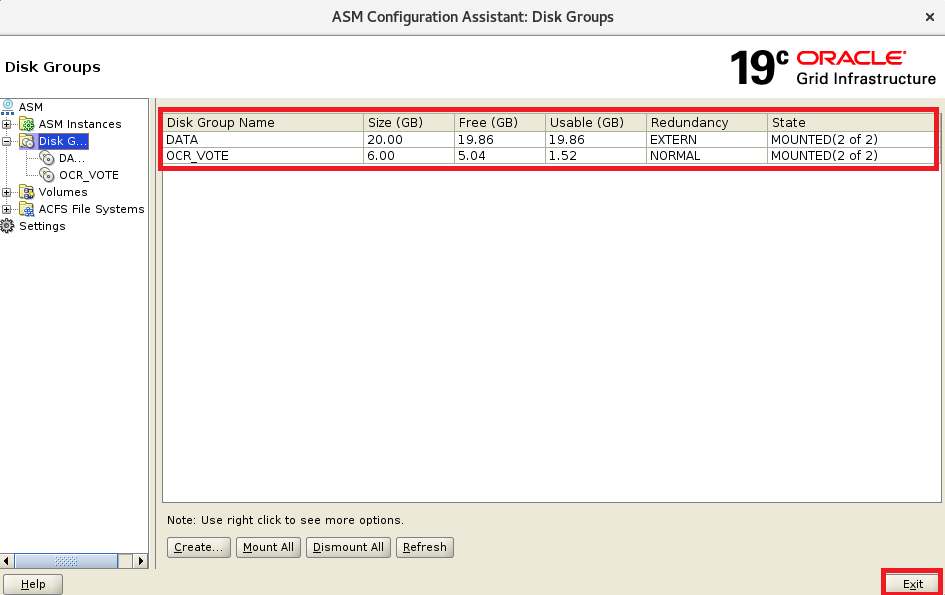Screen dimensions: 945x595
Task: Select ASM in the navigation tree
Action: (x=31, y=107)
